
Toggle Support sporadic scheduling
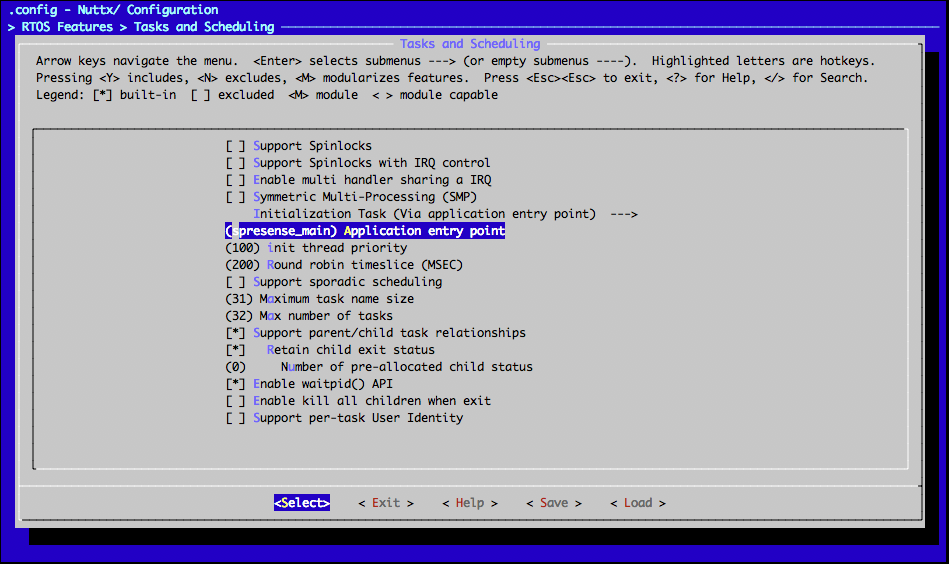(235, 282)
